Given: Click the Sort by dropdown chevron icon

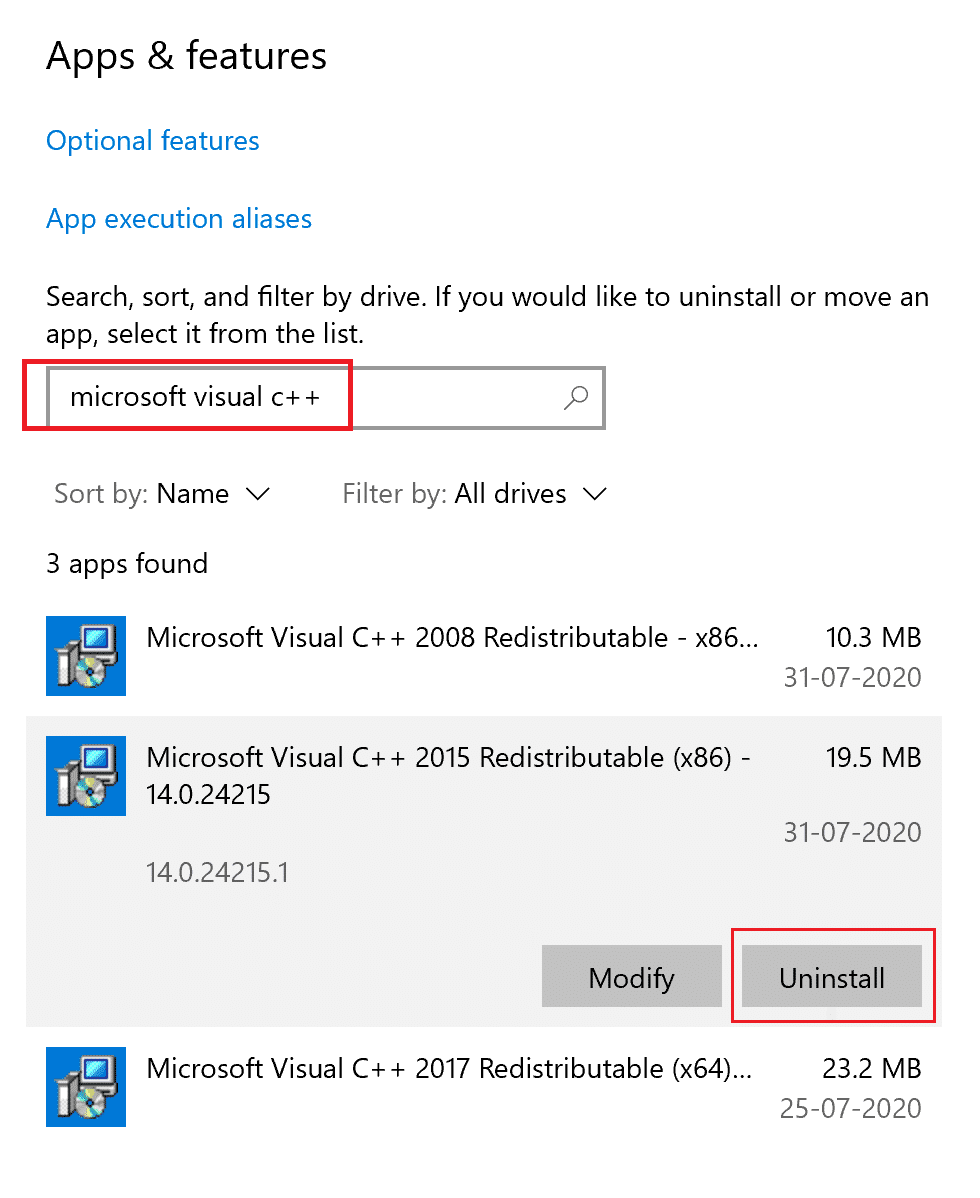Looking at the screenshot, I should (x=257, y=494).
